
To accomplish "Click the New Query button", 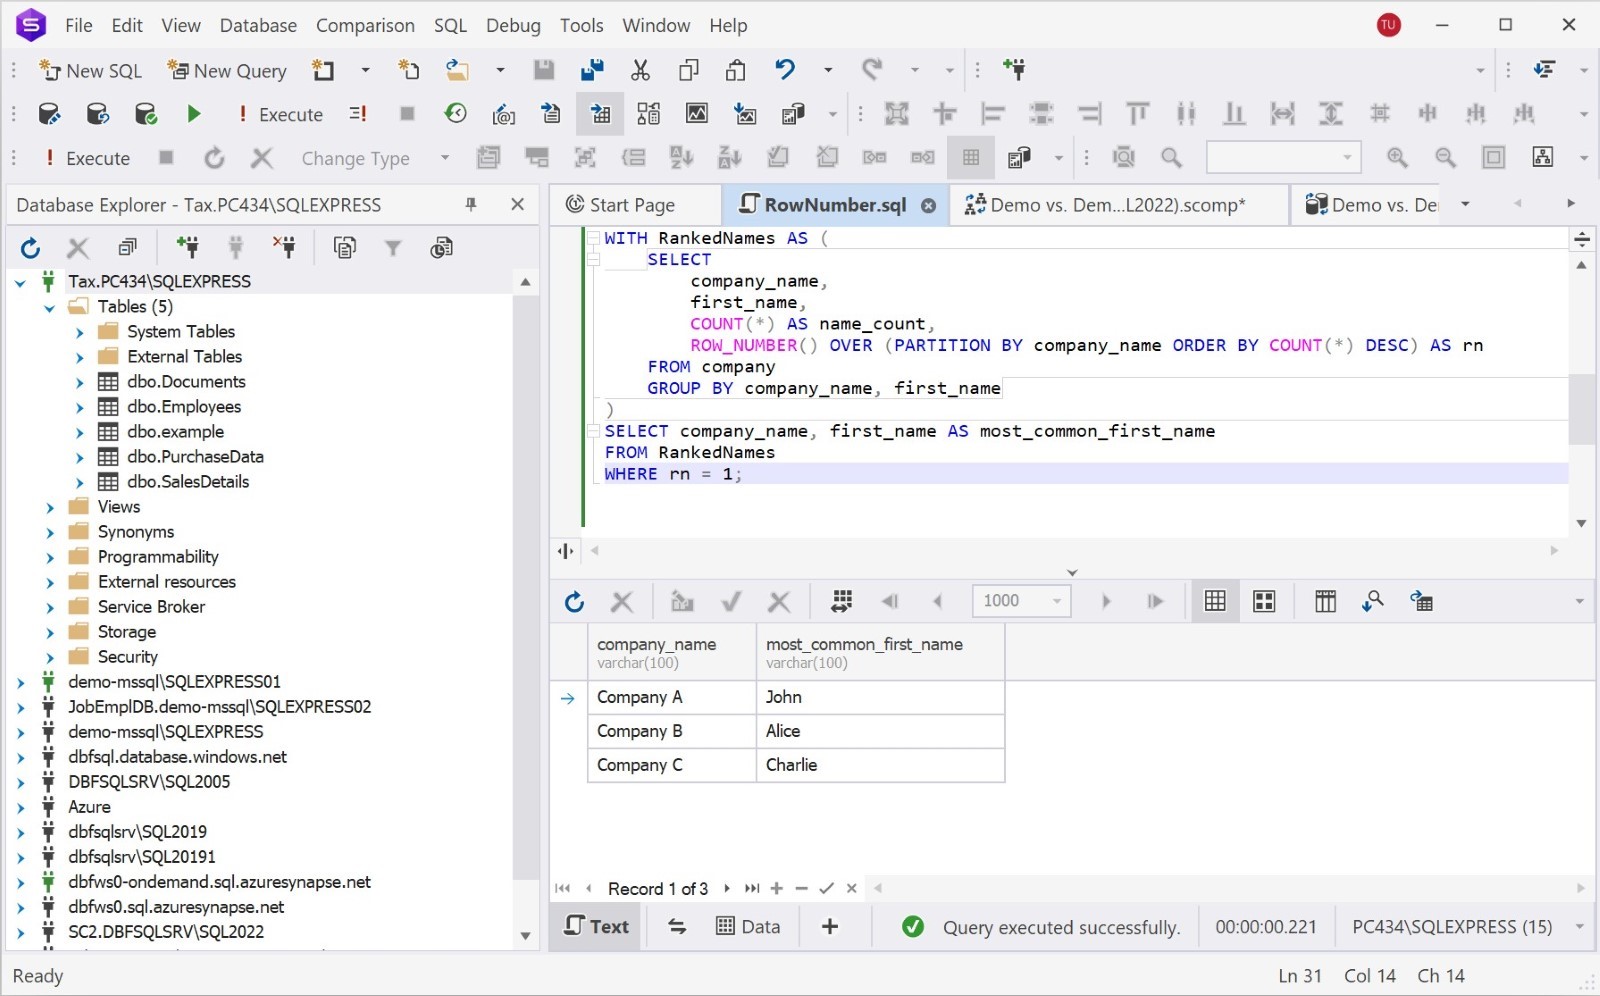I will tap(227, 70).
